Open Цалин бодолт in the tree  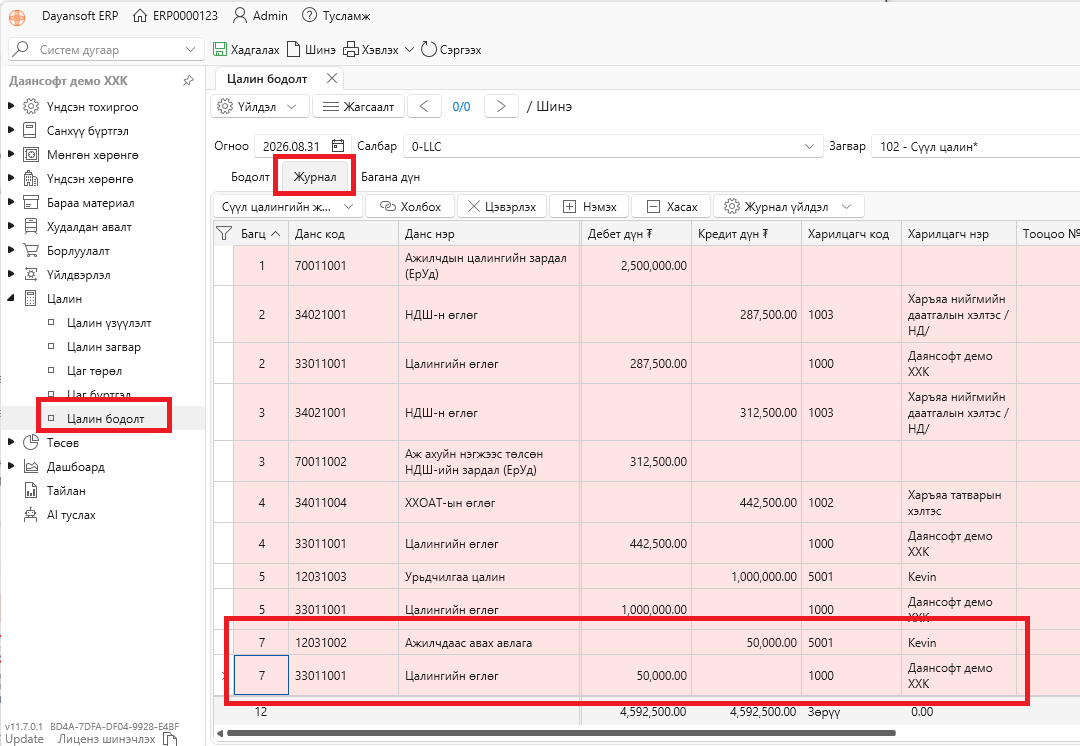(x=105, y=419)
